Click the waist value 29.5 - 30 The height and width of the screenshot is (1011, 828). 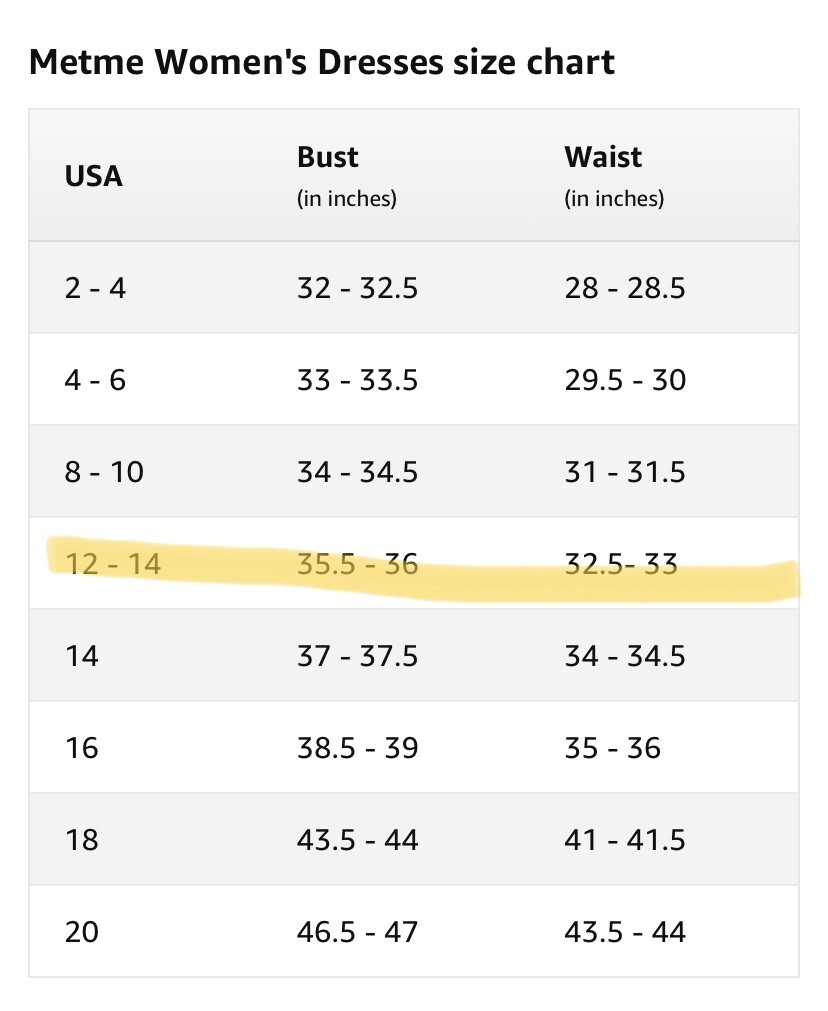(x=625, y=380)
